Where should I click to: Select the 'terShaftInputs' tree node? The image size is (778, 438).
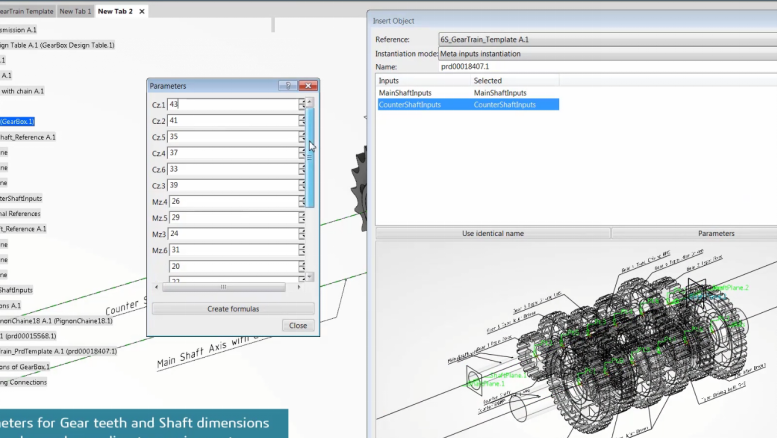pyautogui.click(x=21, y=198)
